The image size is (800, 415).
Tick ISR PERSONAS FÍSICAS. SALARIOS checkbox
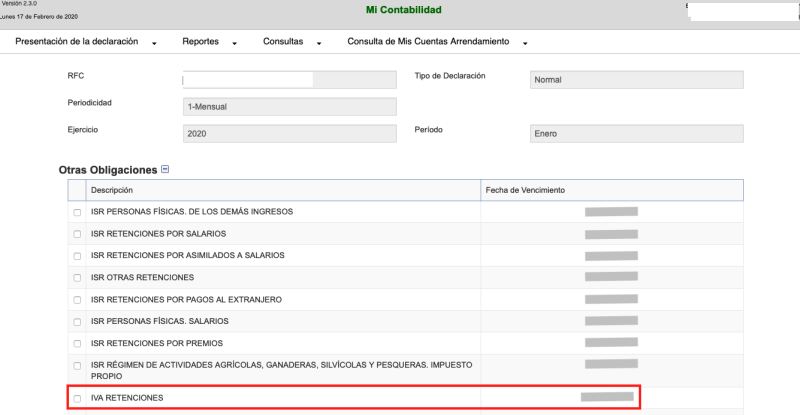77,322
